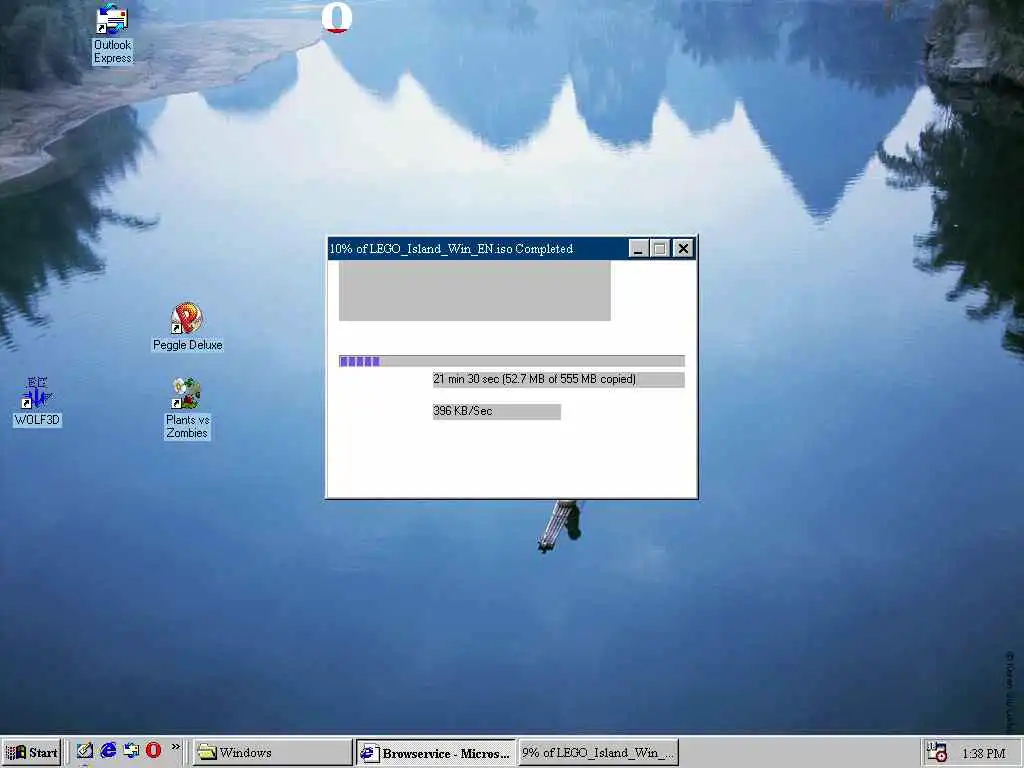Click the 1:38 PM clock
This screenshot has height=768, width=1024.
pyautogui.click(x=984, y=754)
